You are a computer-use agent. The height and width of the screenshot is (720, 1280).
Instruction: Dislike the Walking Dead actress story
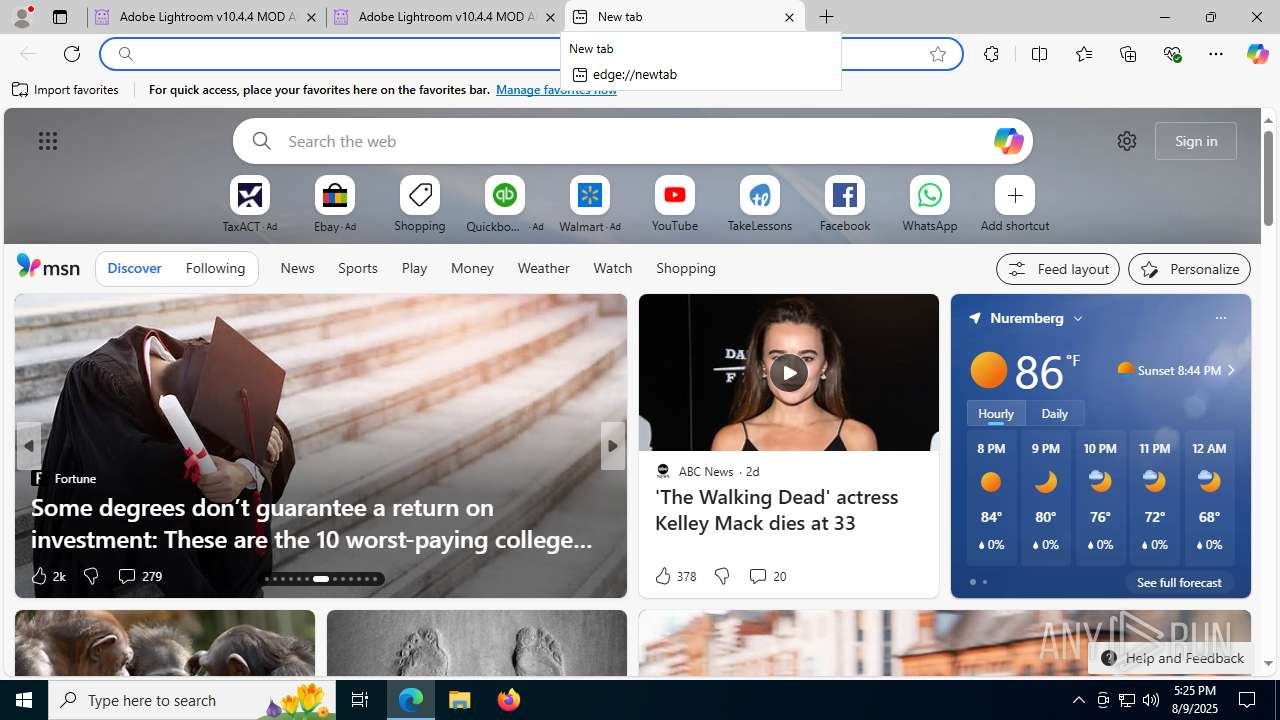[x=722, y=576]
